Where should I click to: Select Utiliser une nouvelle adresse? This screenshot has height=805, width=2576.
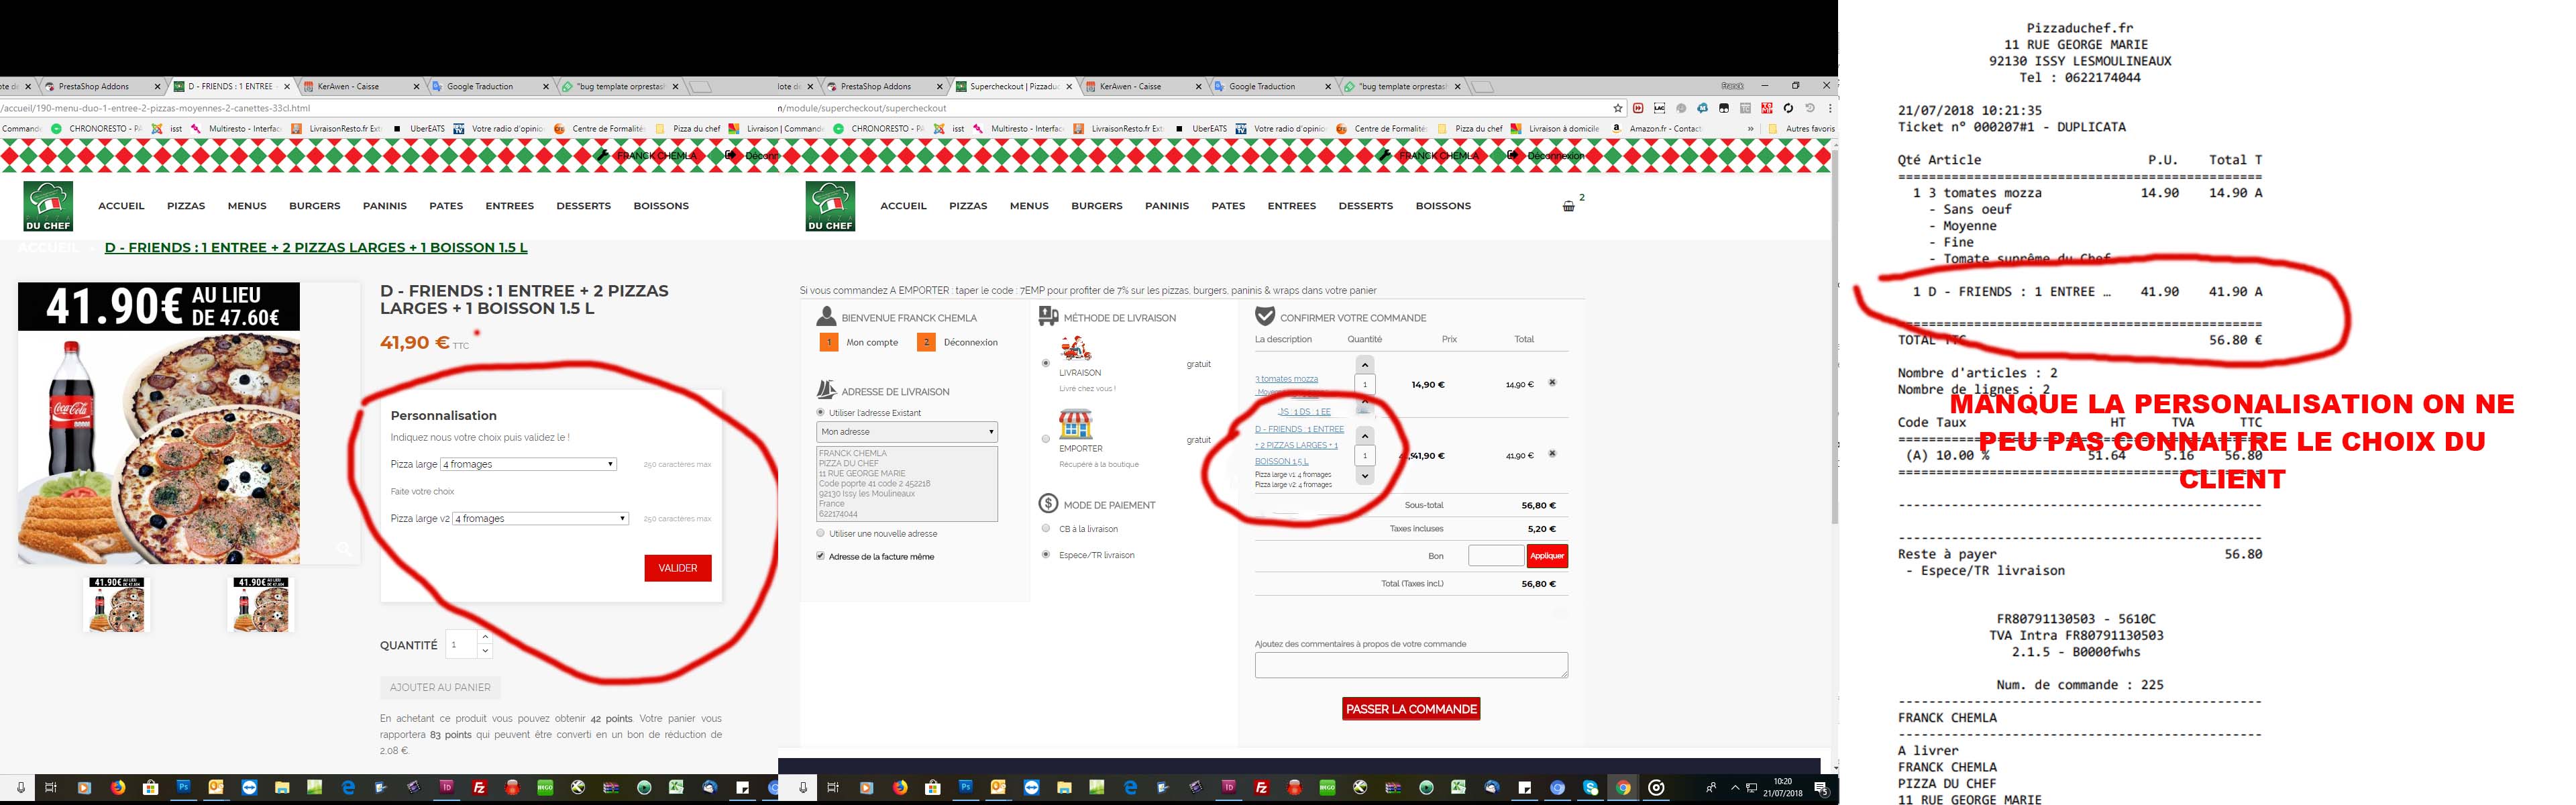(x=820, y=533)
